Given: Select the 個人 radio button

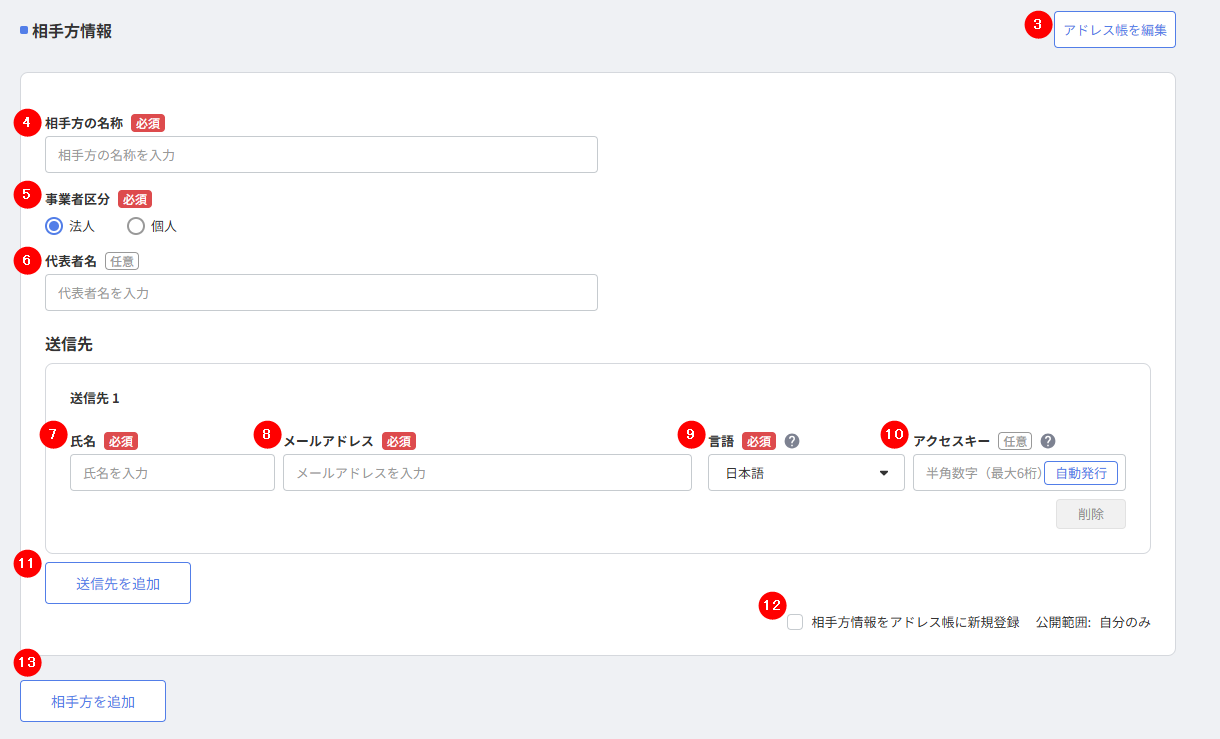Looking at the screenshot, I should pos(136,226).
